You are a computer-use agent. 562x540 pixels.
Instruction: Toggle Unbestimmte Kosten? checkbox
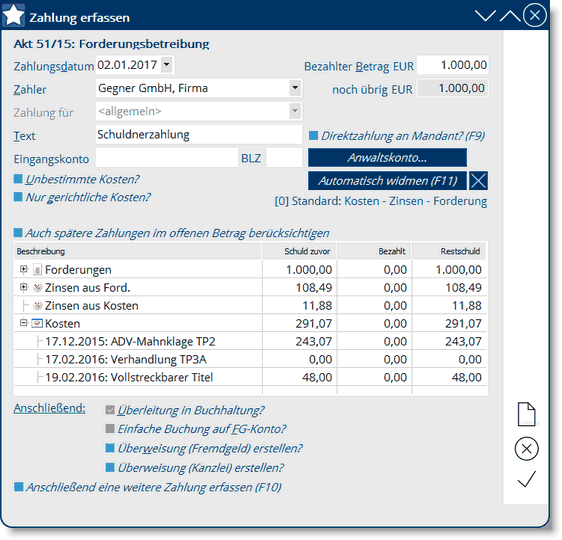click(x=18, y=179)
